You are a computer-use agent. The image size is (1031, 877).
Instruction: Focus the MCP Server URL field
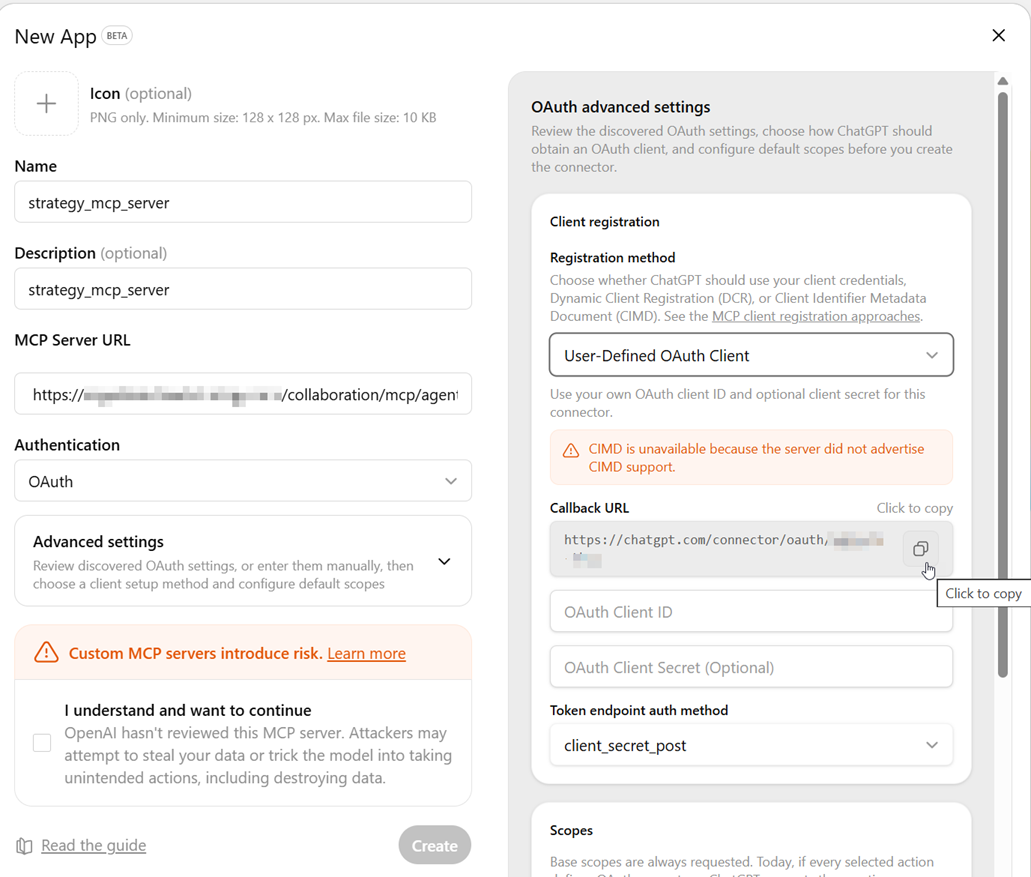click(x=243, y=394)
